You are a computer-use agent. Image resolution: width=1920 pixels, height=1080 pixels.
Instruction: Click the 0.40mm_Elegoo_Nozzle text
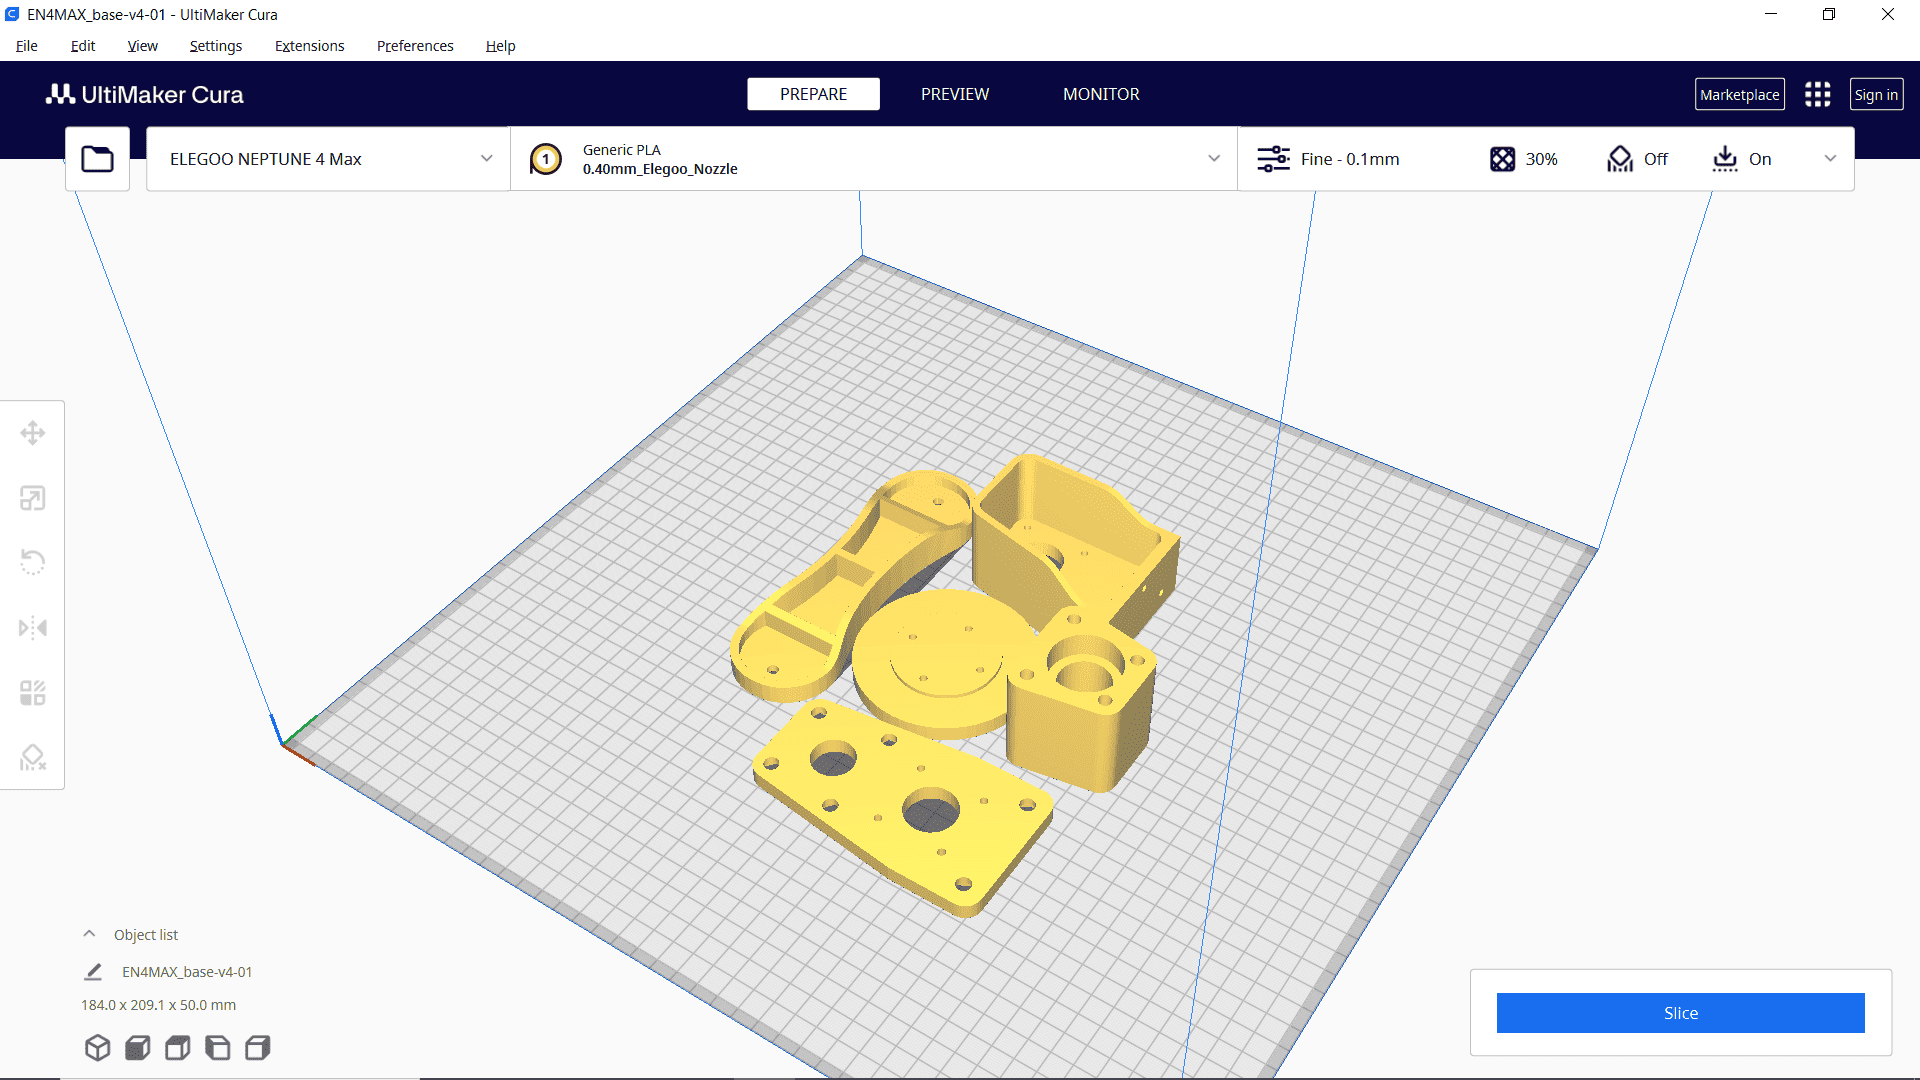click(660, 169)
